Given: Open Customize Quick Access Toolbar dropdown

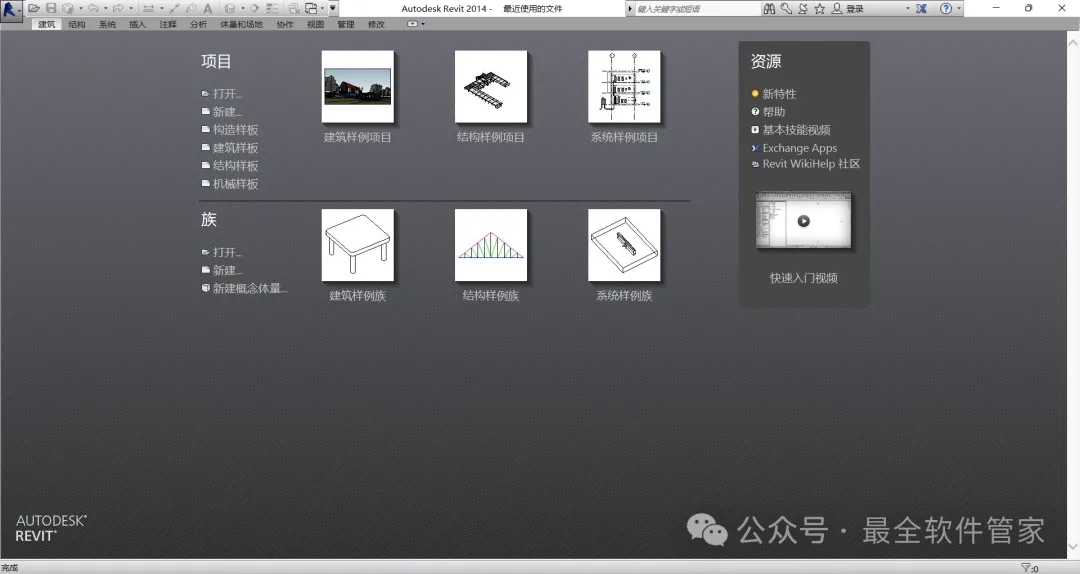Looking at the screenshot, I should (x=333, y=8).
